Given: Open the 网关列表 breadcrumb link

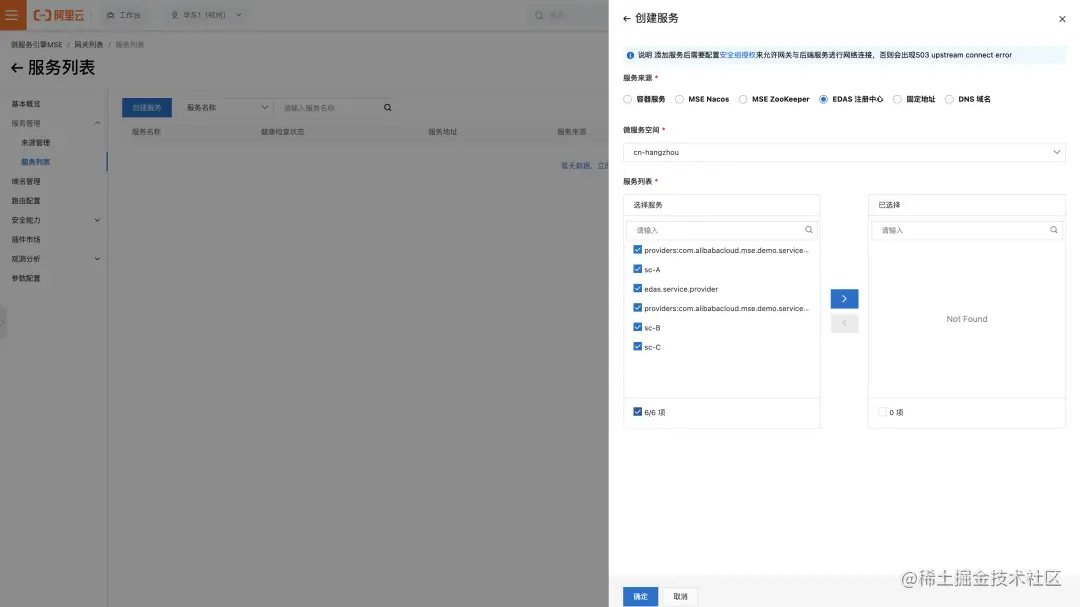Looking at the screenshot, I should pyautogui.click(x=89, y=45).
